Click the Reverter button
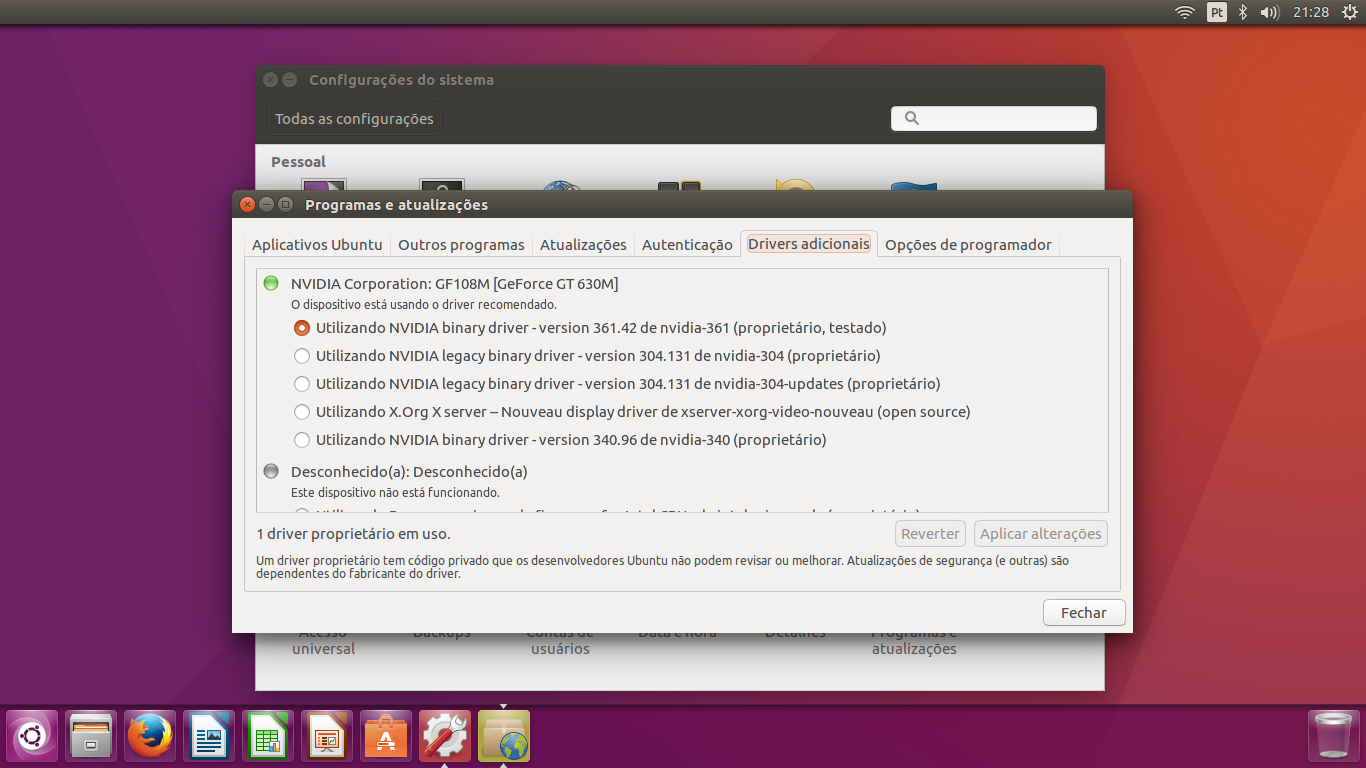This screenshot has height=768, width=1366. pyautogui.click(x=931, y=534)
